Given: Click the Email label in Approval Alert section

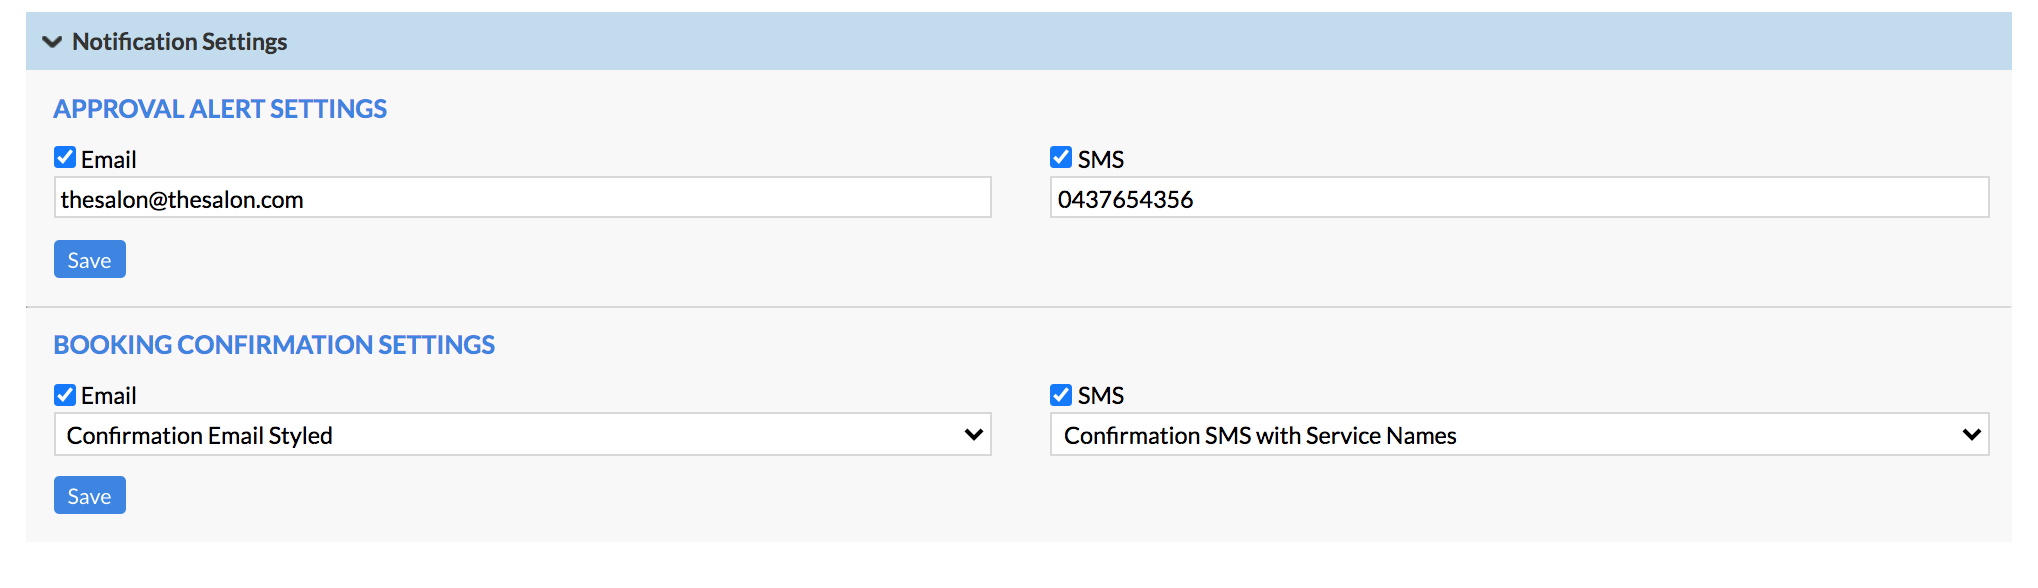Looking at the screenshot, I should pyautogui.click(x=108, y=160).
